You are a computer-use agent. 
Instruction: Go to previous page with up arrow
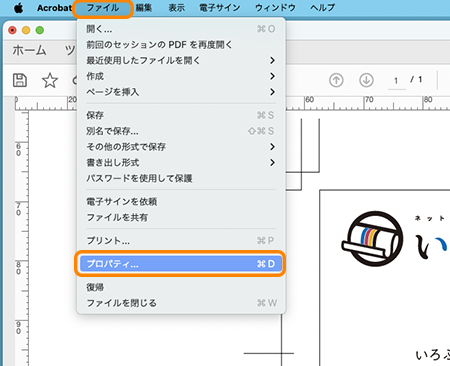tap(336, 80)
